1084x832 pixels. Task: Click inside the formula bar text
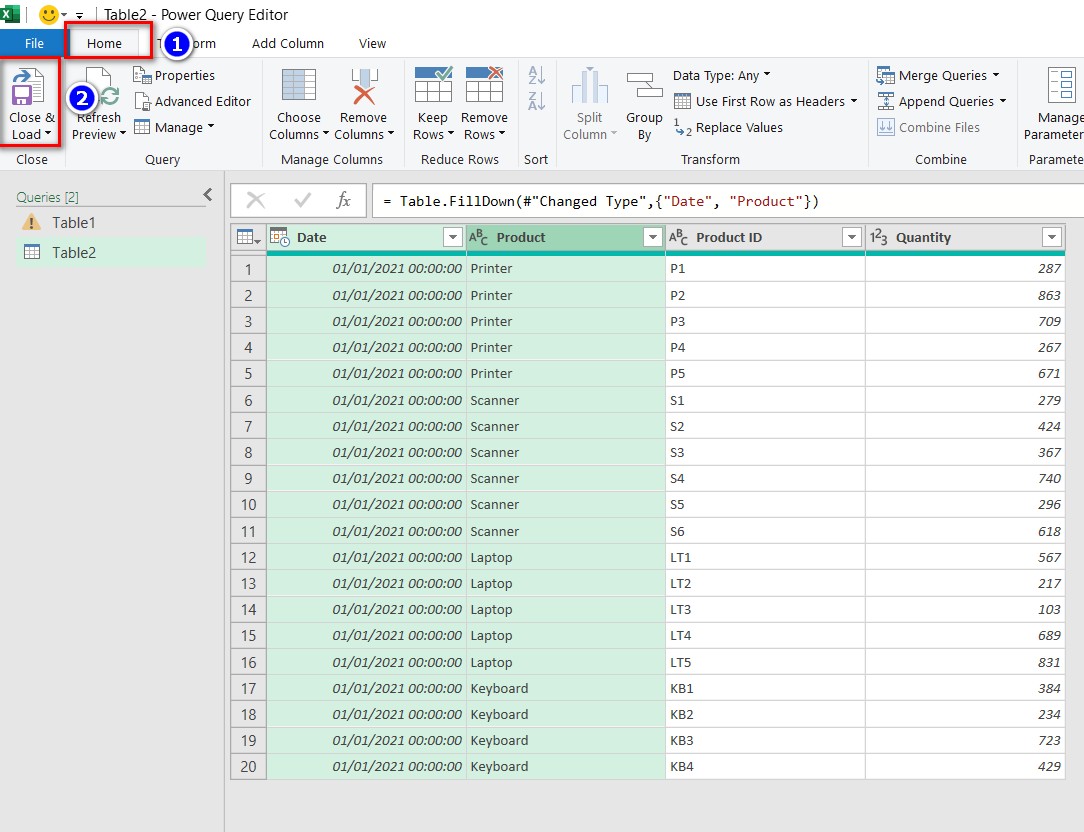click(700, 201)
